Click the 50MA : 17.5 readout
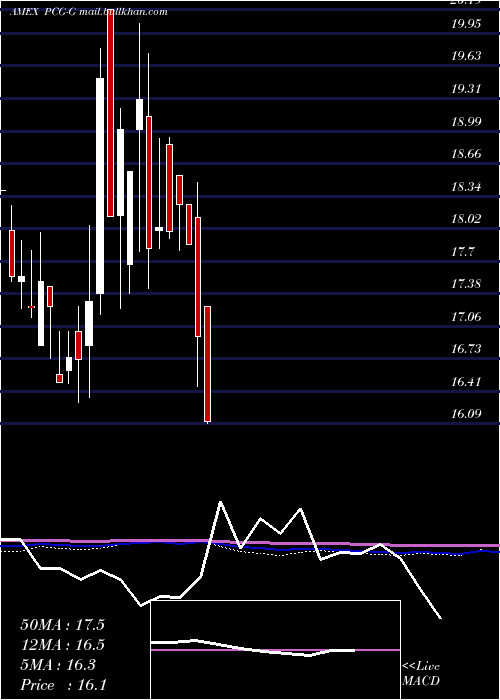Viewport: 500px width, 700px height. pyautogui.click(x=62, y=625)
